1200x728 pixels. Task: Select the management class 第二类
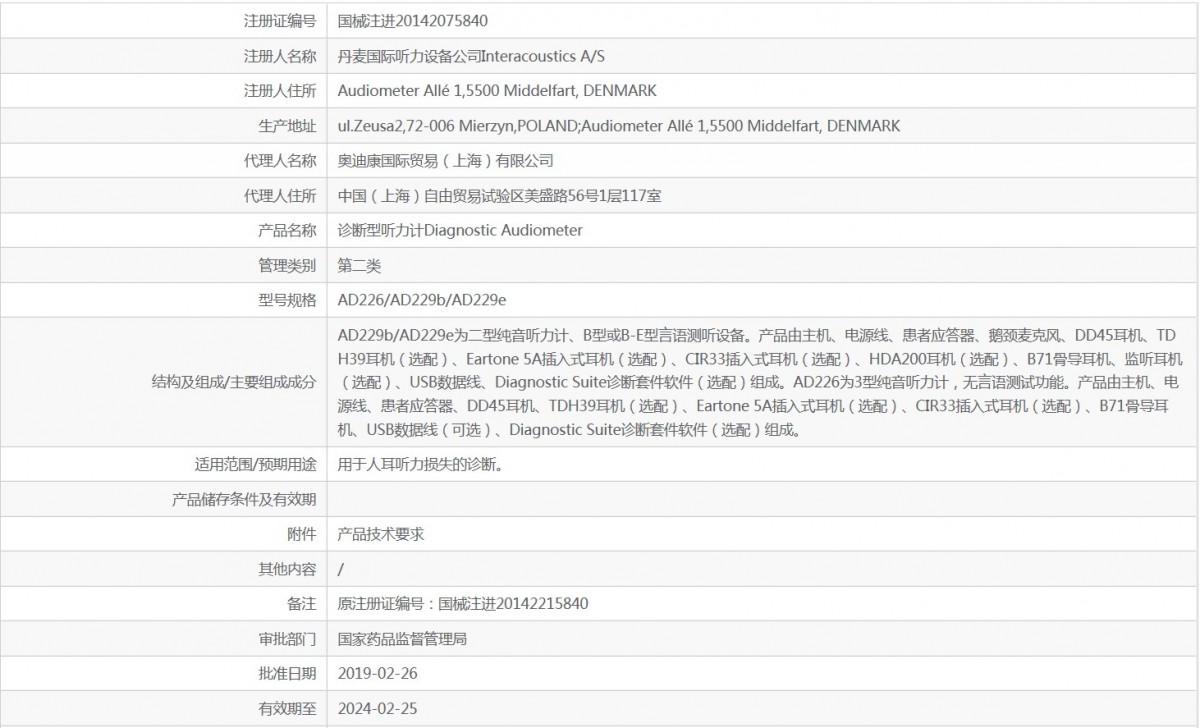[359, 265]
